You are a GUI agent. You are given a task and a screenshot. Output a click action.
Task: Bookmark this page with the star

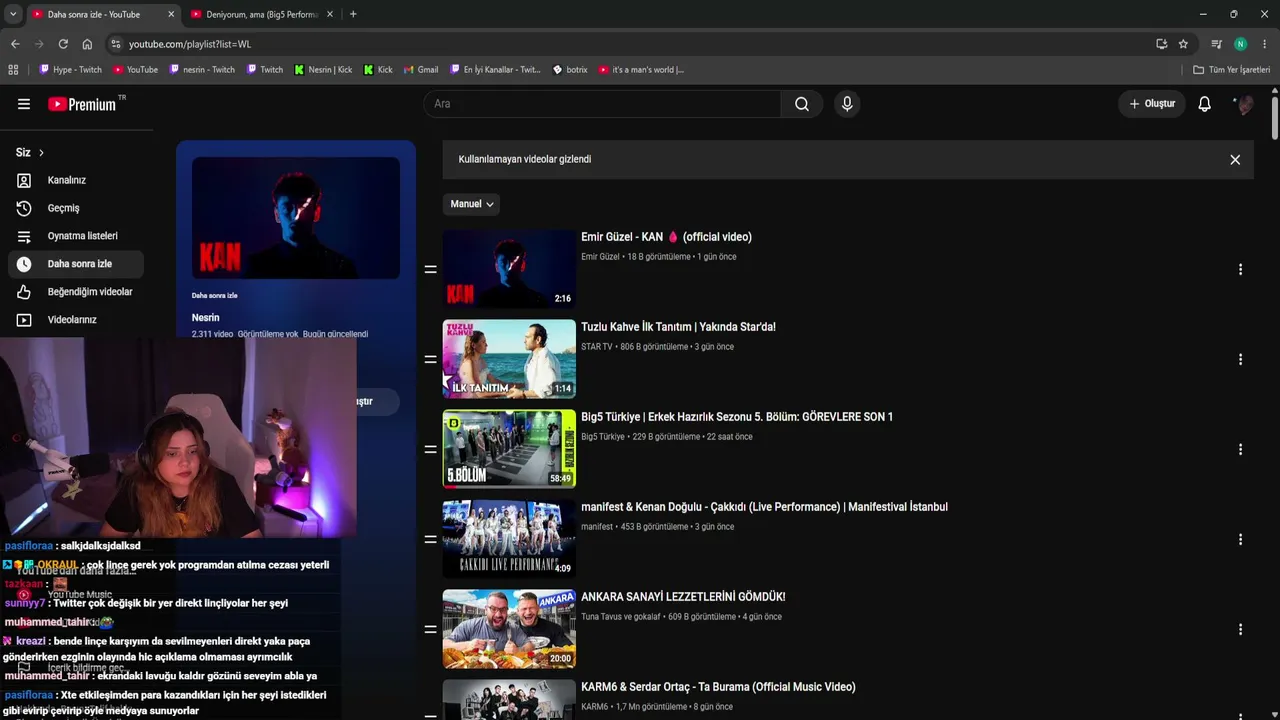coord(1183,44)
